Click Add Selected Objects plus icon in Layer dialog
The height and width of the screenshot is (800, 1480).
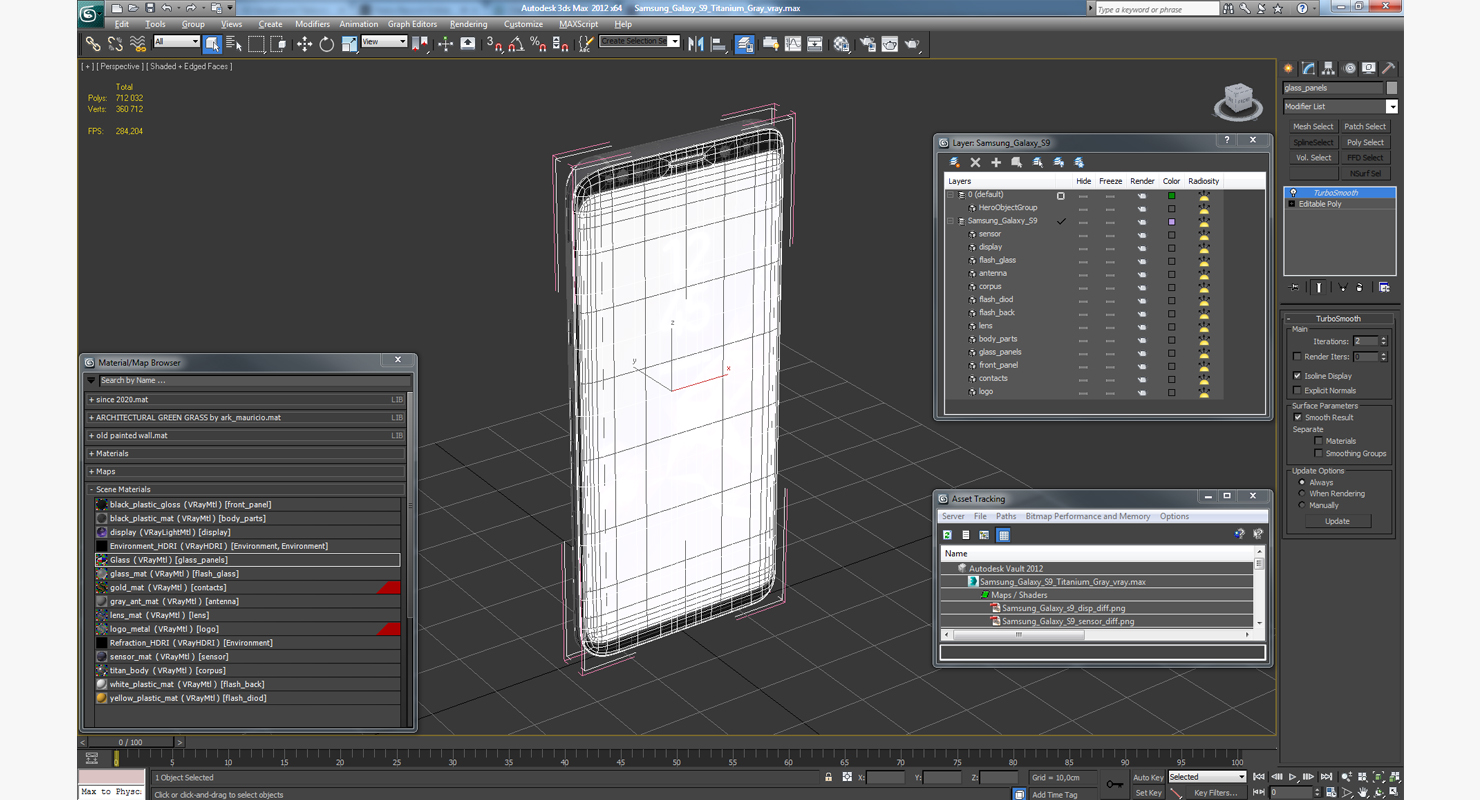pyautogui.click(x=996, y=162)
